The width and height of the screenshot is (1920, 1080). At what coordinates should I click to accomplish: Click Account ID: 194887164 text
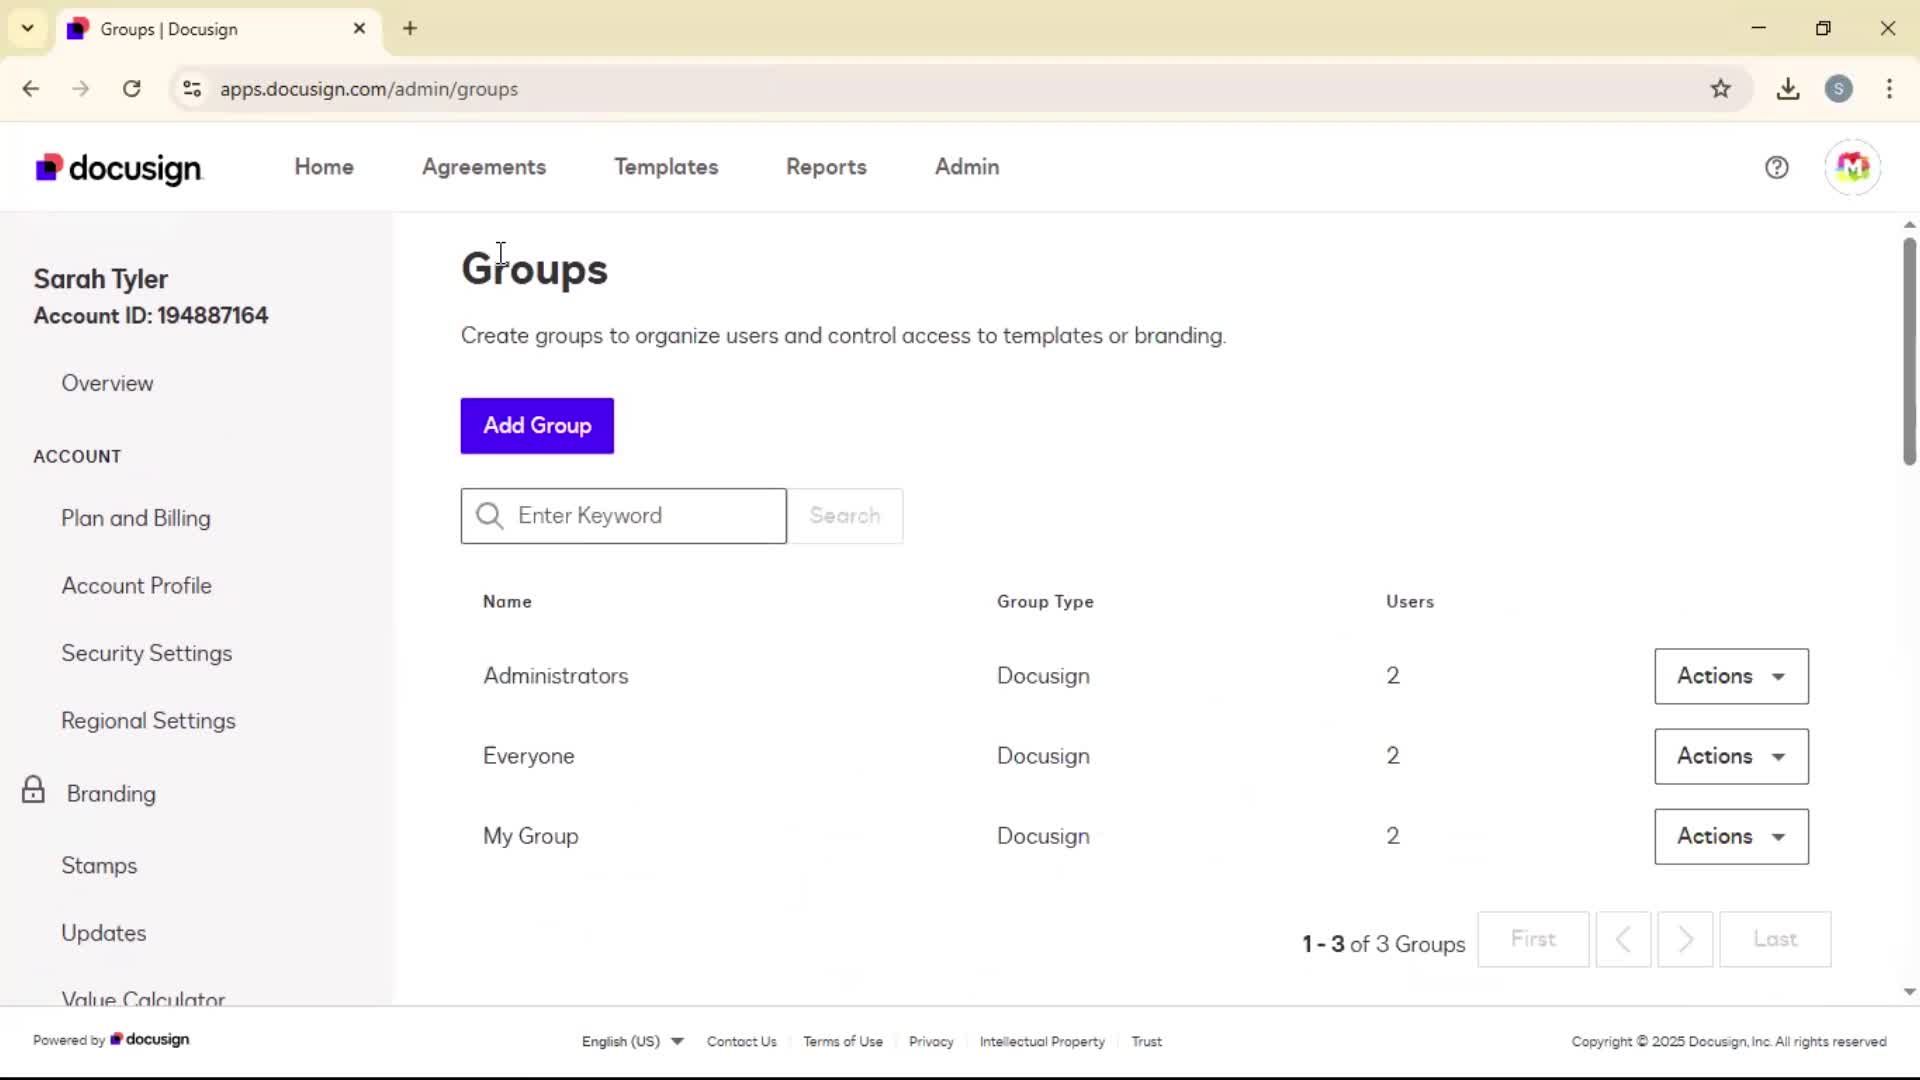(151, 316)
